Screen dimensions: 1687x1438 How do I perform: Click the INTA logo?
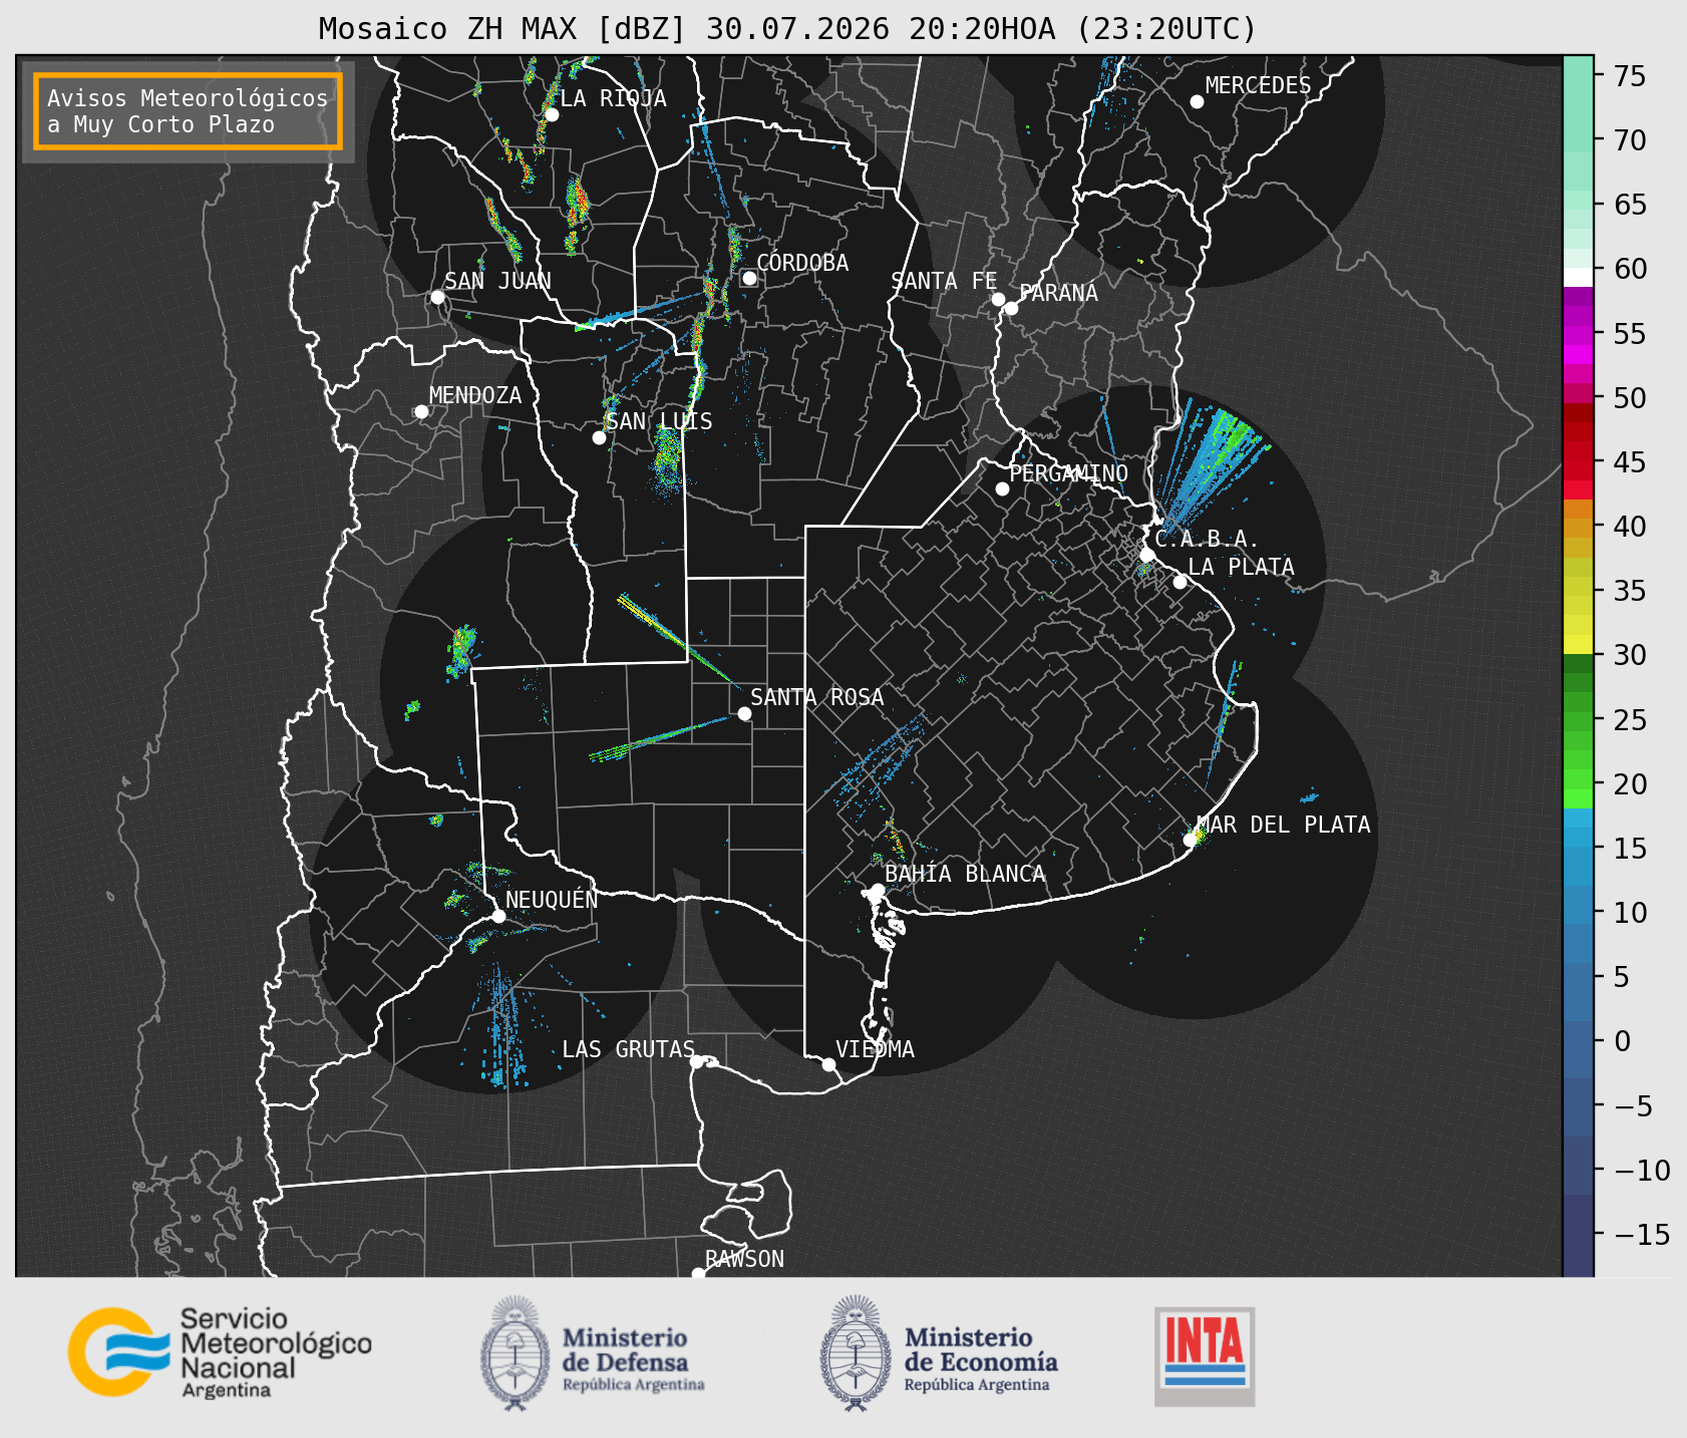(1205, 1356)
